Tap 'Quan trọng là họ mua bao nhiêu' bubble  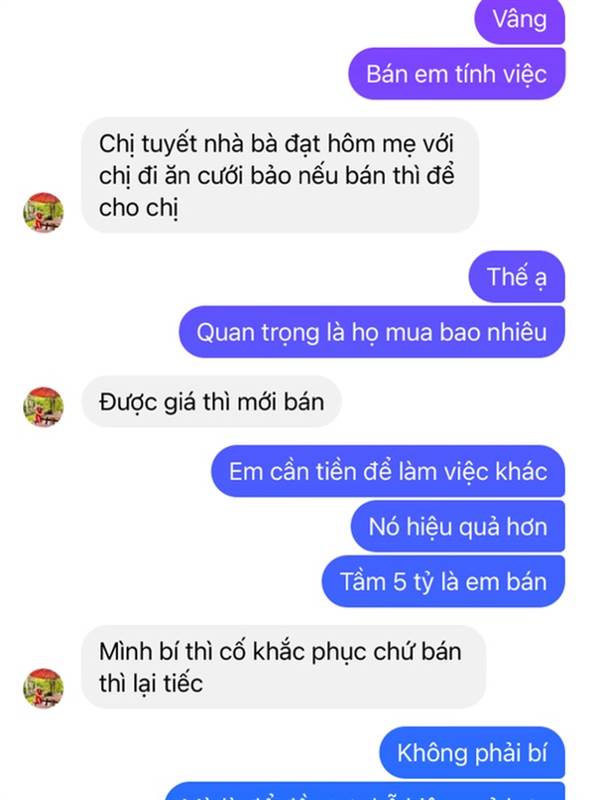372,332
